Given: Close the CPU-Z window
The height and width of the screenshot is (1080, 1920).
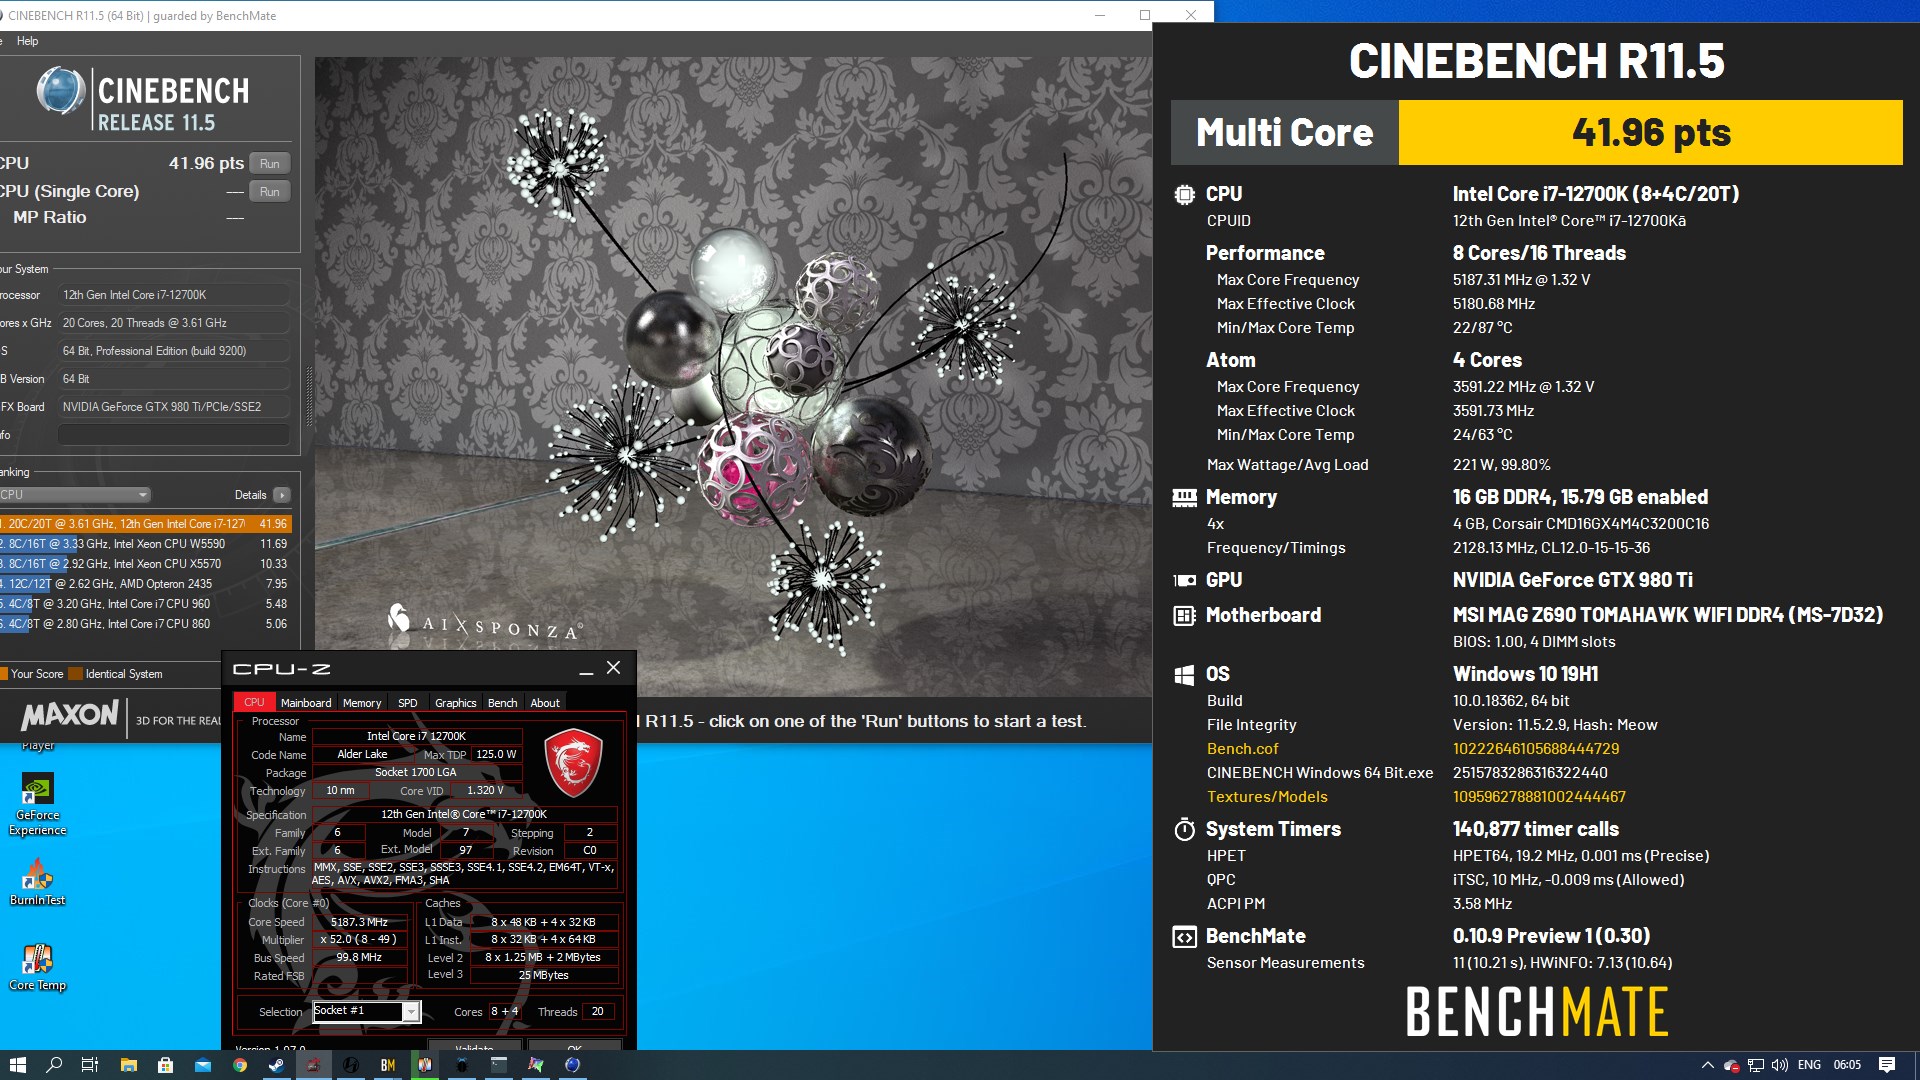Looking at the screenshot, I should click(614, 668).
